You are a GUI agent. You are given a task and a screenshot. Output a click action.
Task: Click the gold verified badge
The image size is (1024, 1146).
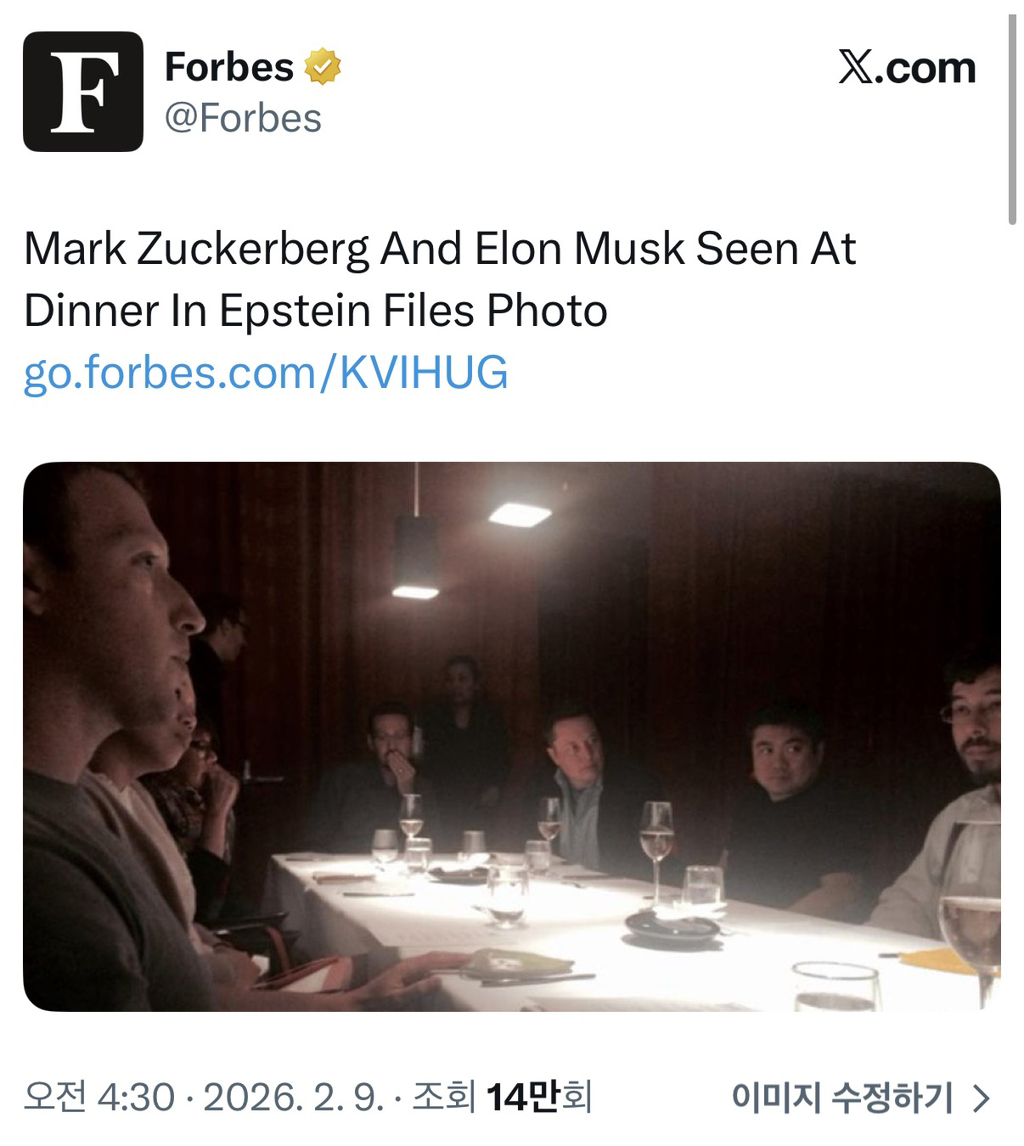click(x=322, y=68)
